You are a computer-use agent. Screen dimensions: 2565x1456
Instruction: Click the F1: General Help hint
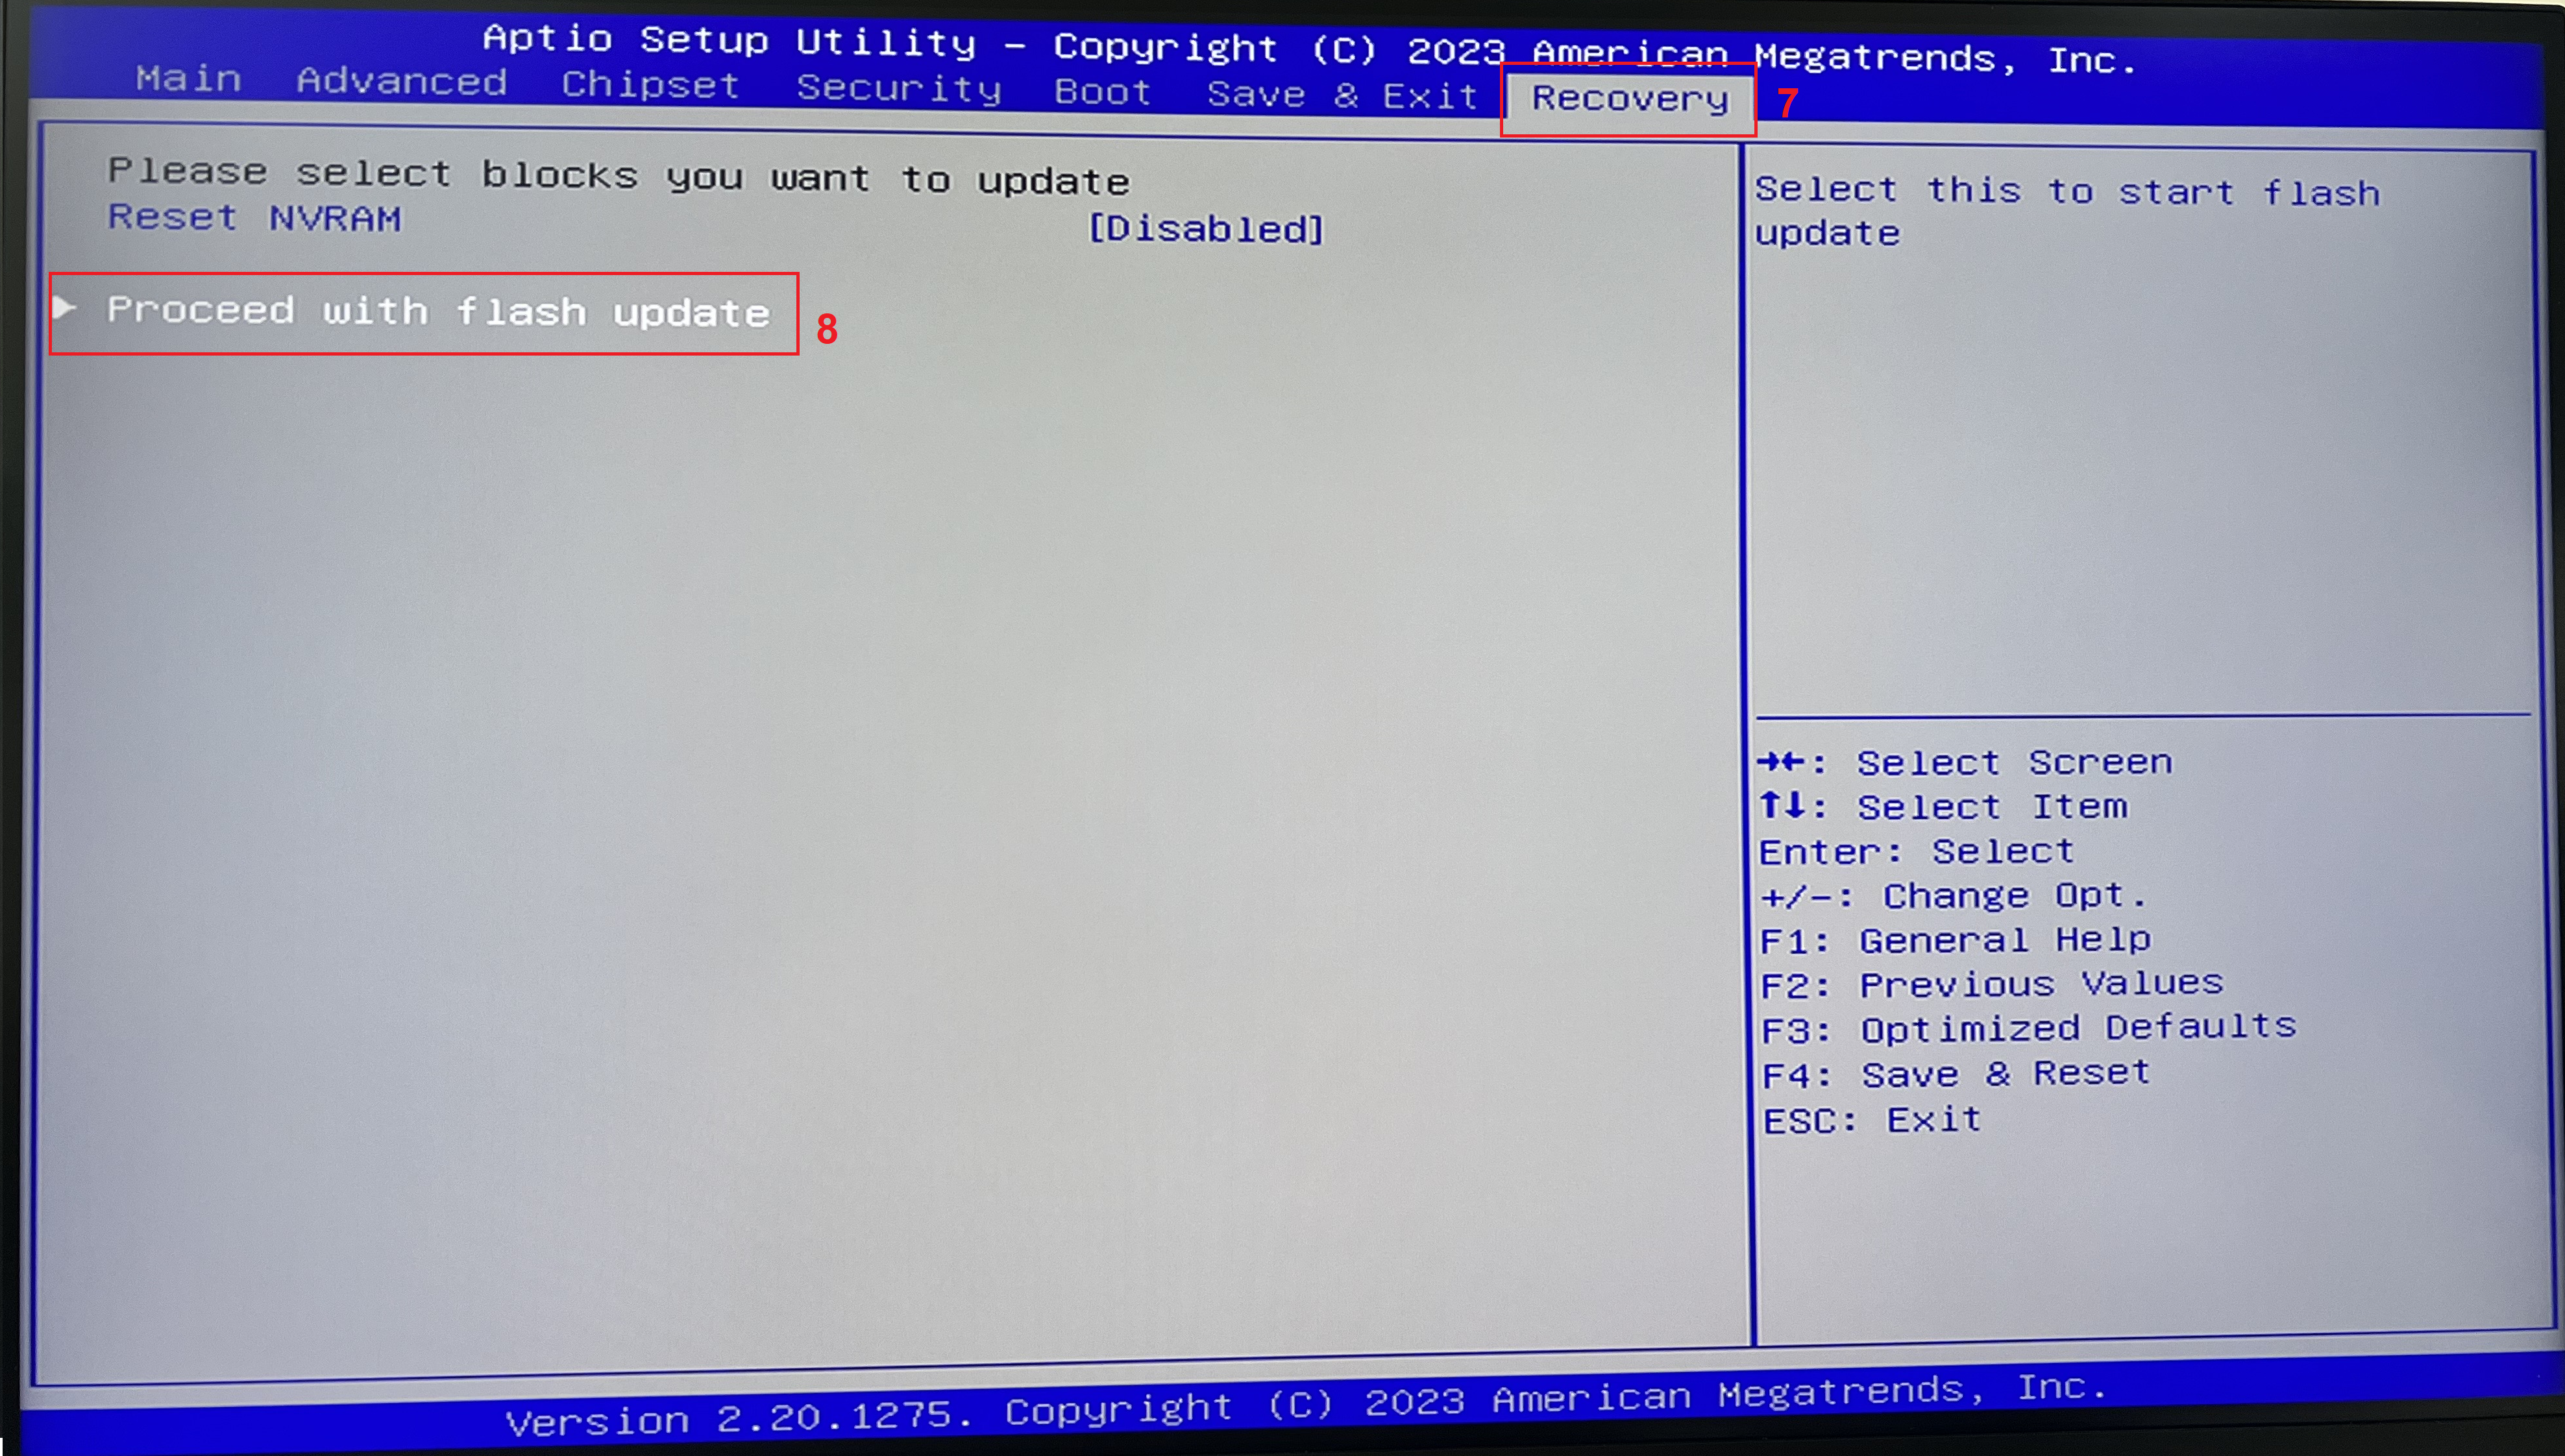click(x=1954, y=940)
